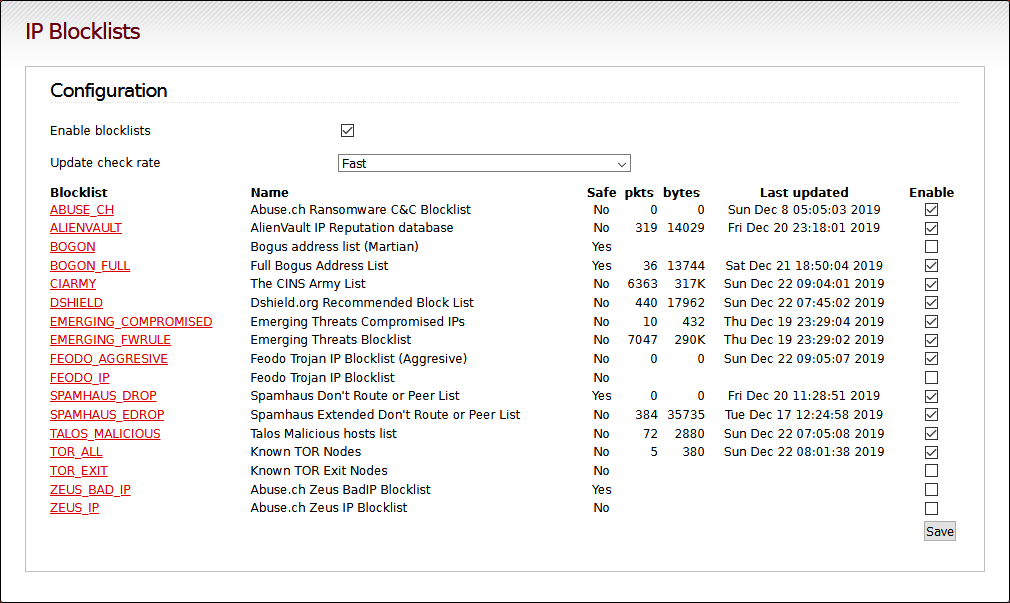Open the ZEUS_BAD_IP link
This screenshot has width=1010, height=603.
tap(90, 490)
